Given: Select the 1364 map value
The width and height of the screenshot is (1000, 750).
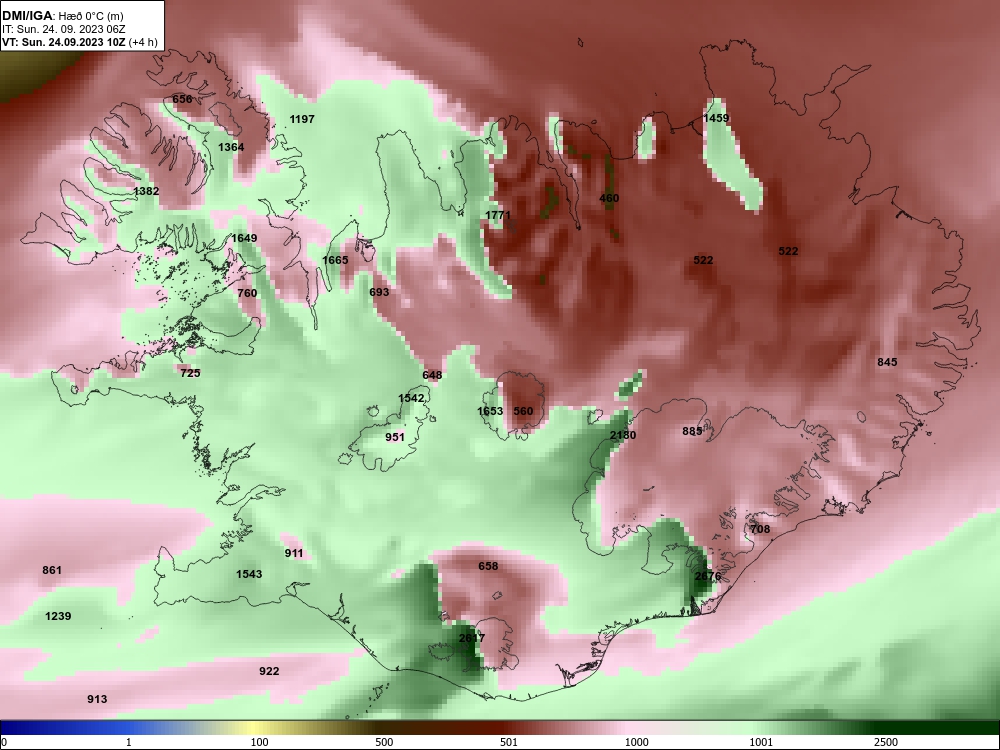Looking at the screenshot, I should coord(231,147).
